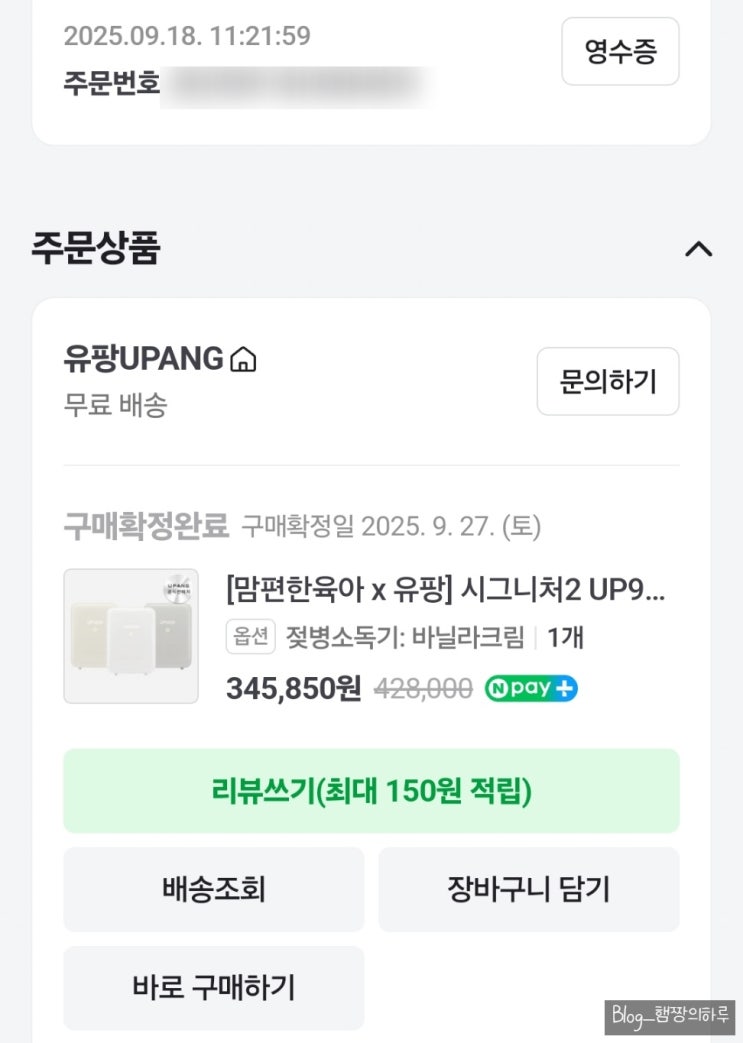This screenshot has width=743, height=1043.
Task: Open the 시그니처2 product title link
Action: click(445, 590)
